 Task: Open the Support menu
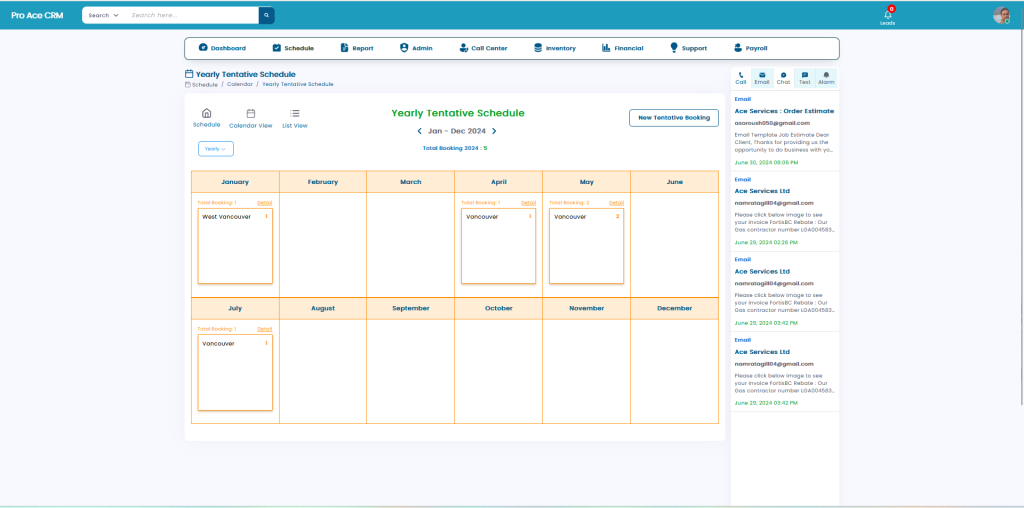[688, 48]
